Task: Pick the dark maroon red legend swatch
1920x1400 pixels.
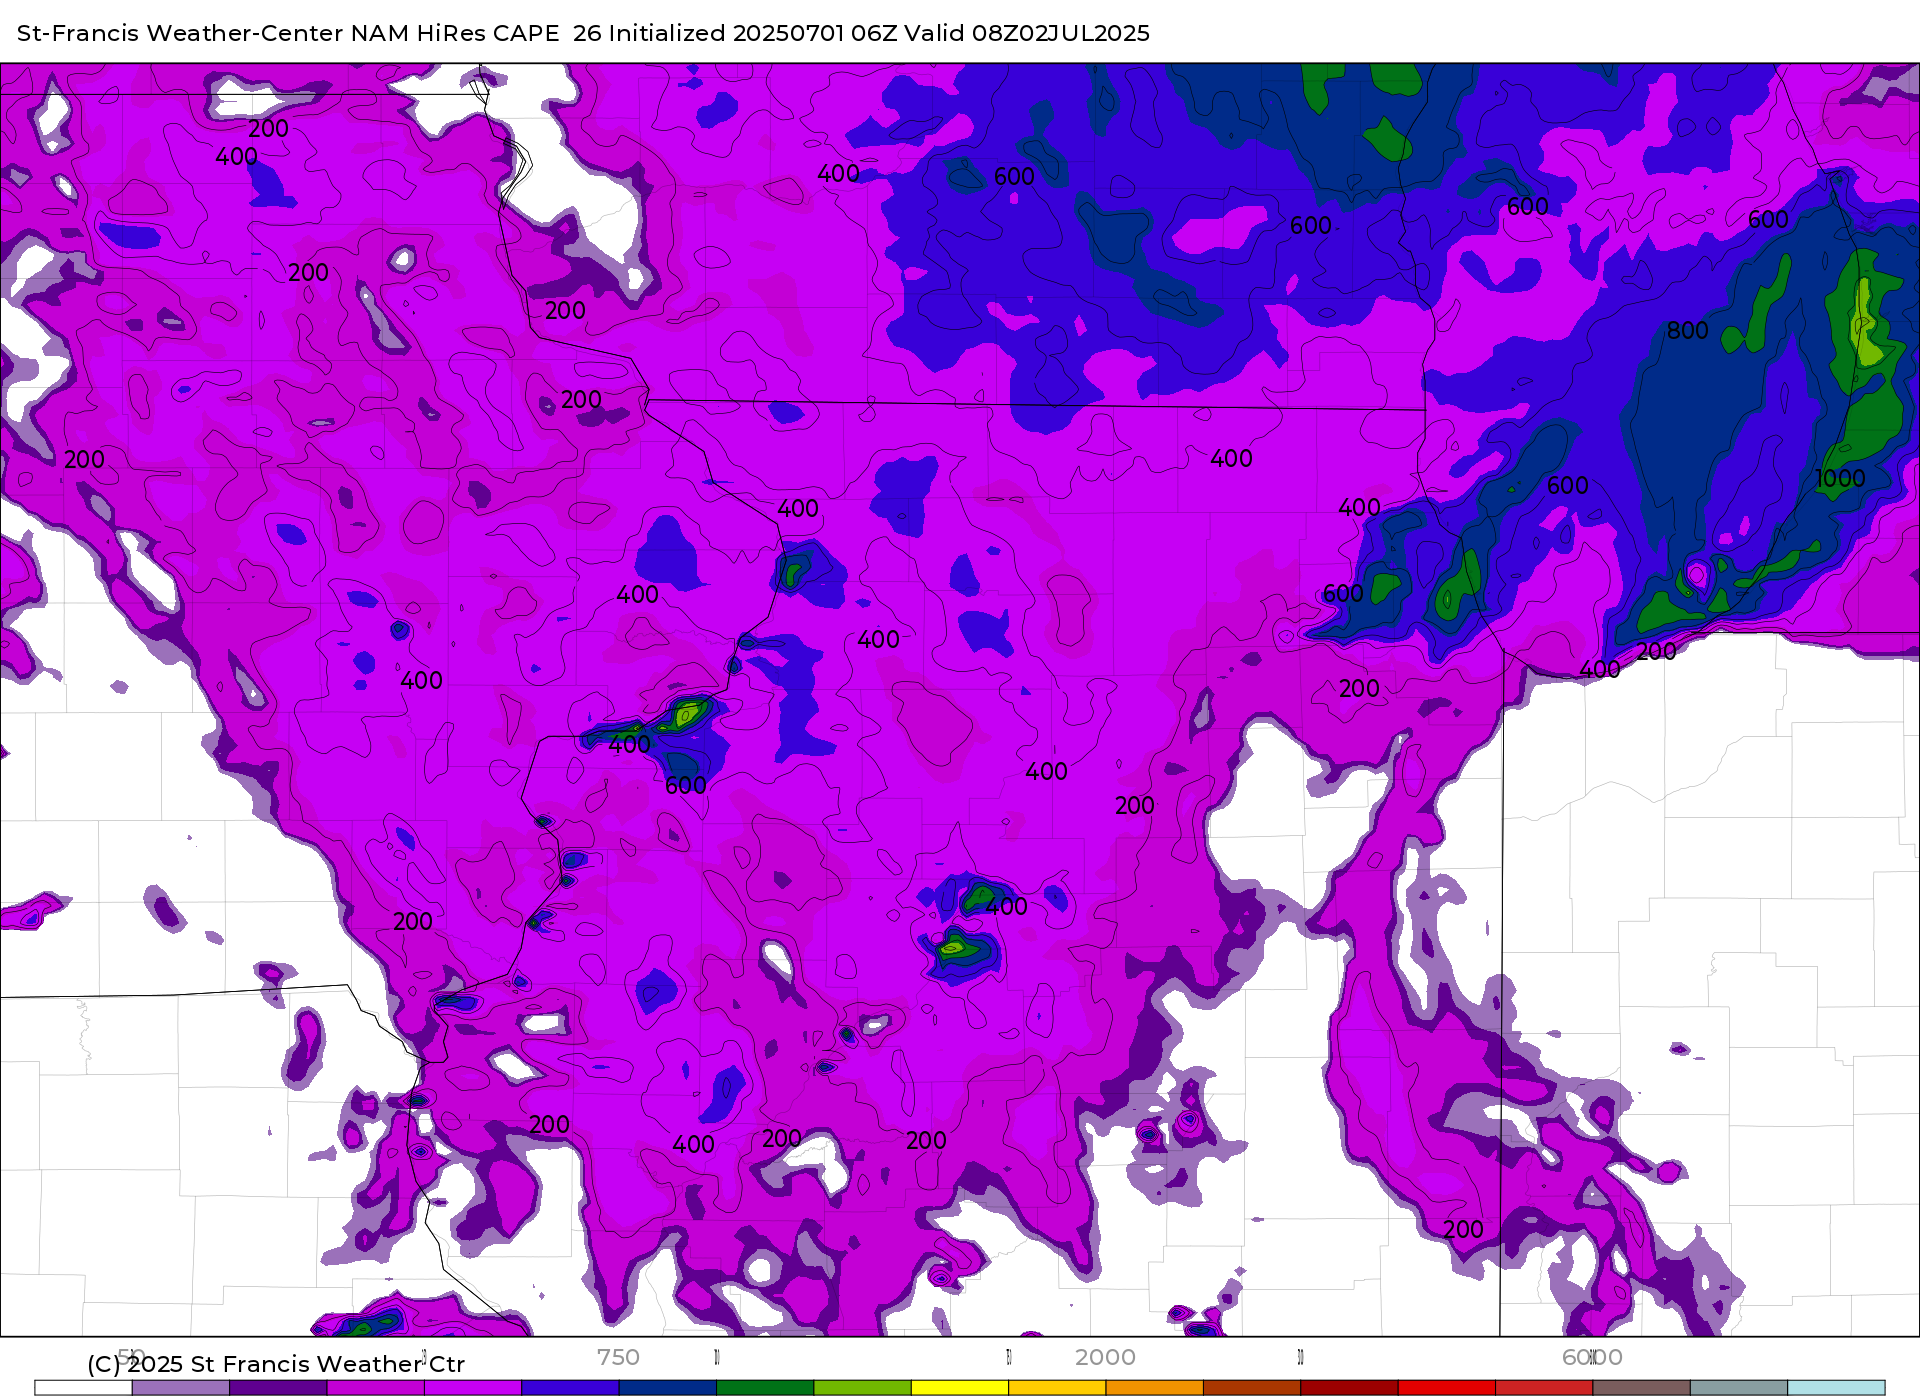Action: 1349,1388
